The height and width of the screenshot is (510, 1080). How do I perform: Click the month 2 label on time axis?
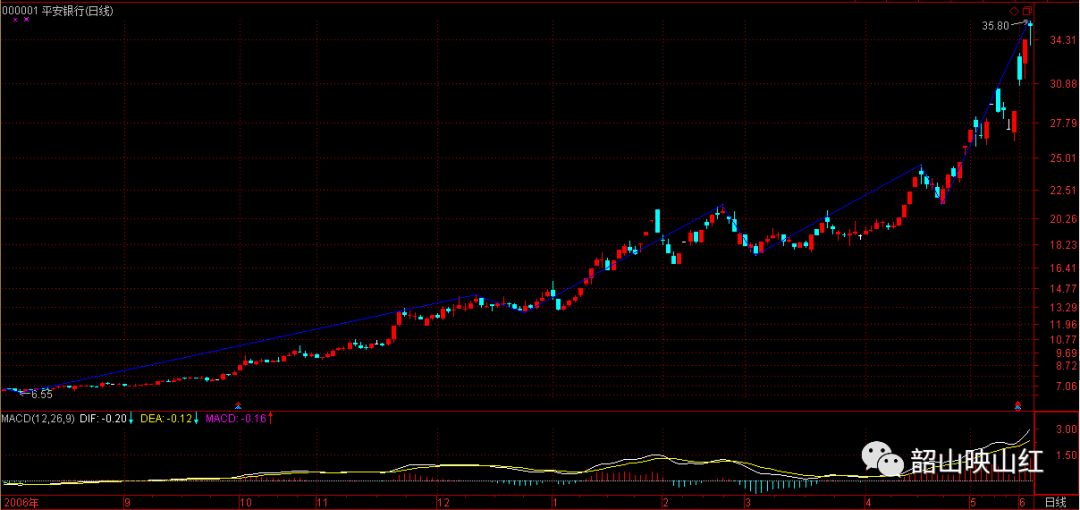(x=665, y=501)
